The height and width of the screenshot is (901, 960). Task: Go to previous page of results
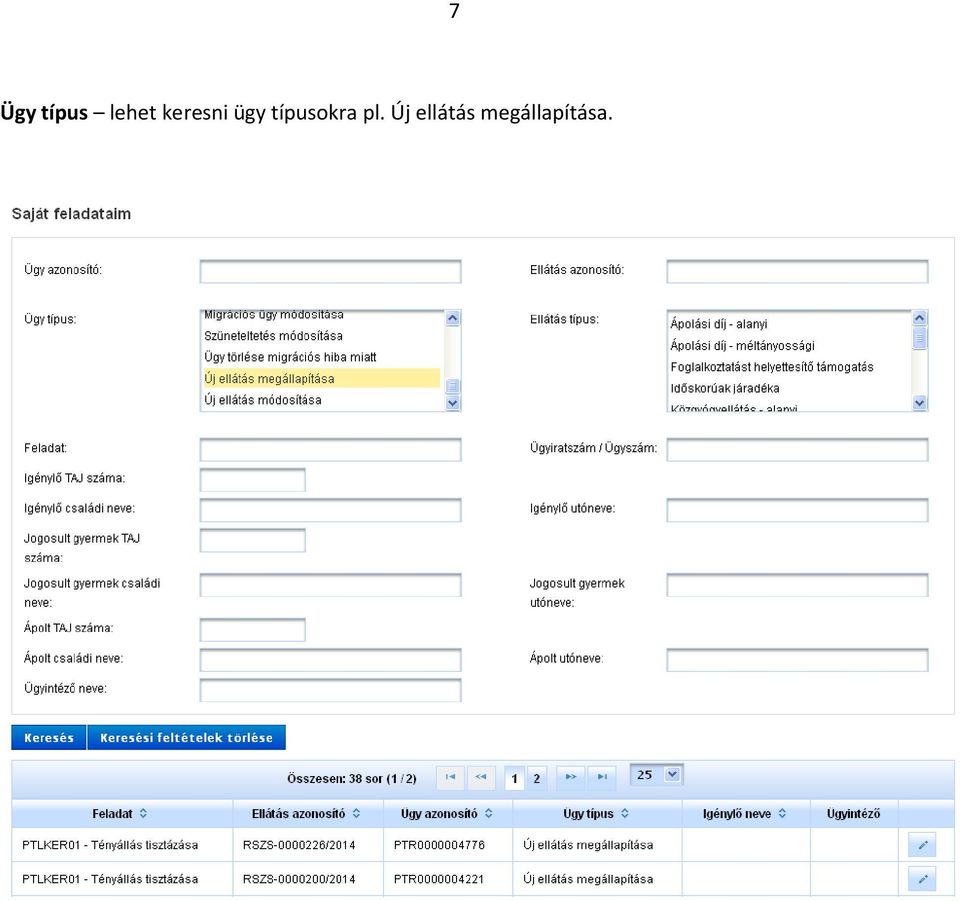point(481,777)
